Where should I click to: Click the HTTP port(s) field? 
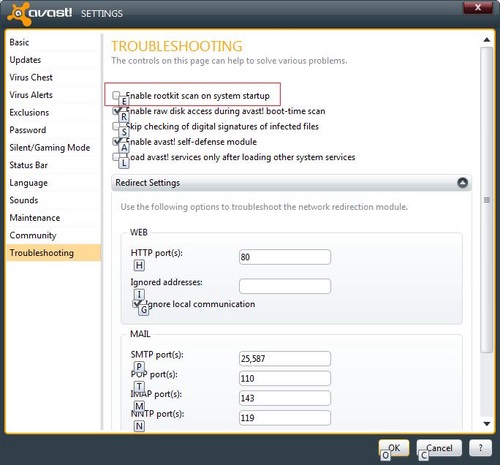pyautogui.click(x=285, y=257)
